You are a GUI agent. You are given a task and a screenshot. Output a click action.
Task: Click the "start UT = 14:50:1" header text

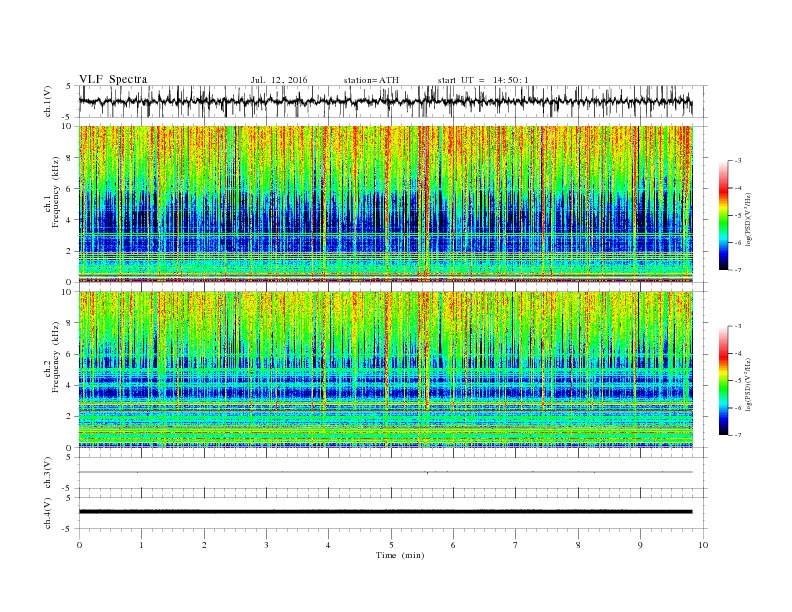483,80
